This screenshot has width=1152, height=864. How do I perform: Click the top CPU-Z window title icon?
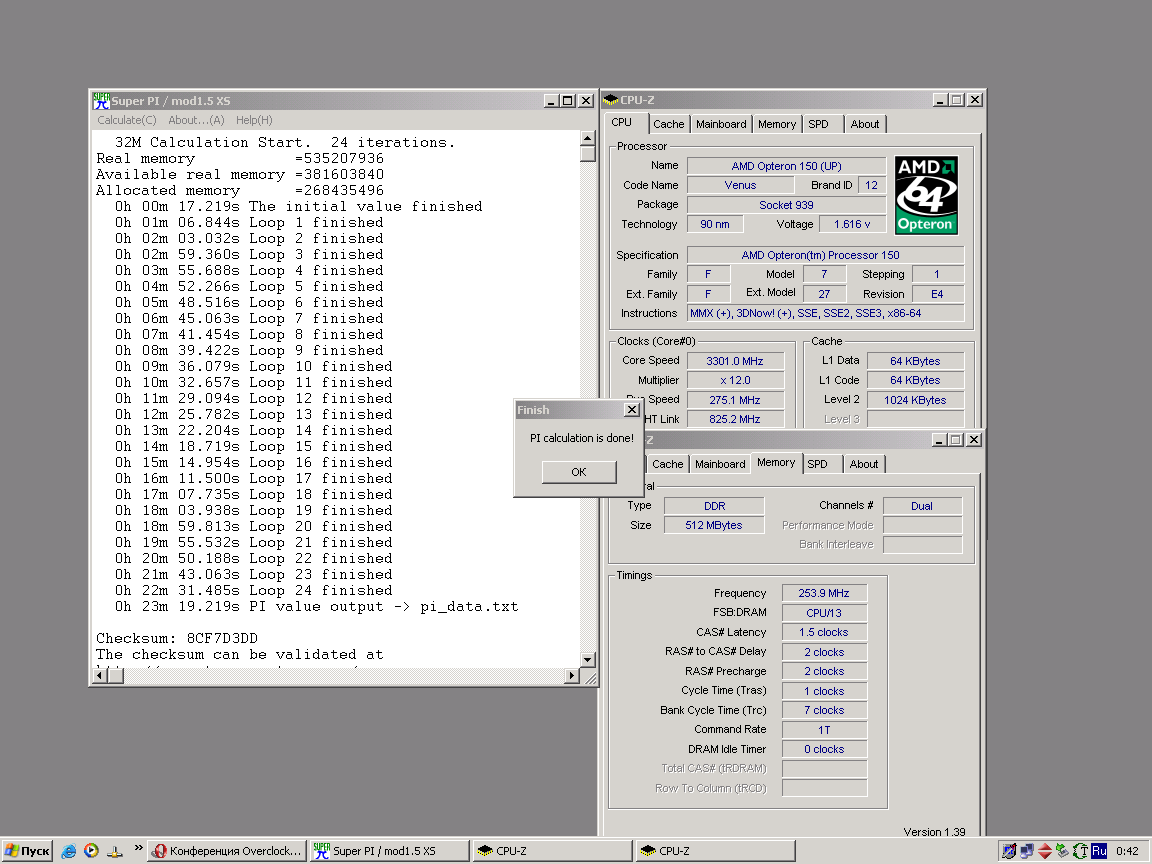click(x=611, y=100)
